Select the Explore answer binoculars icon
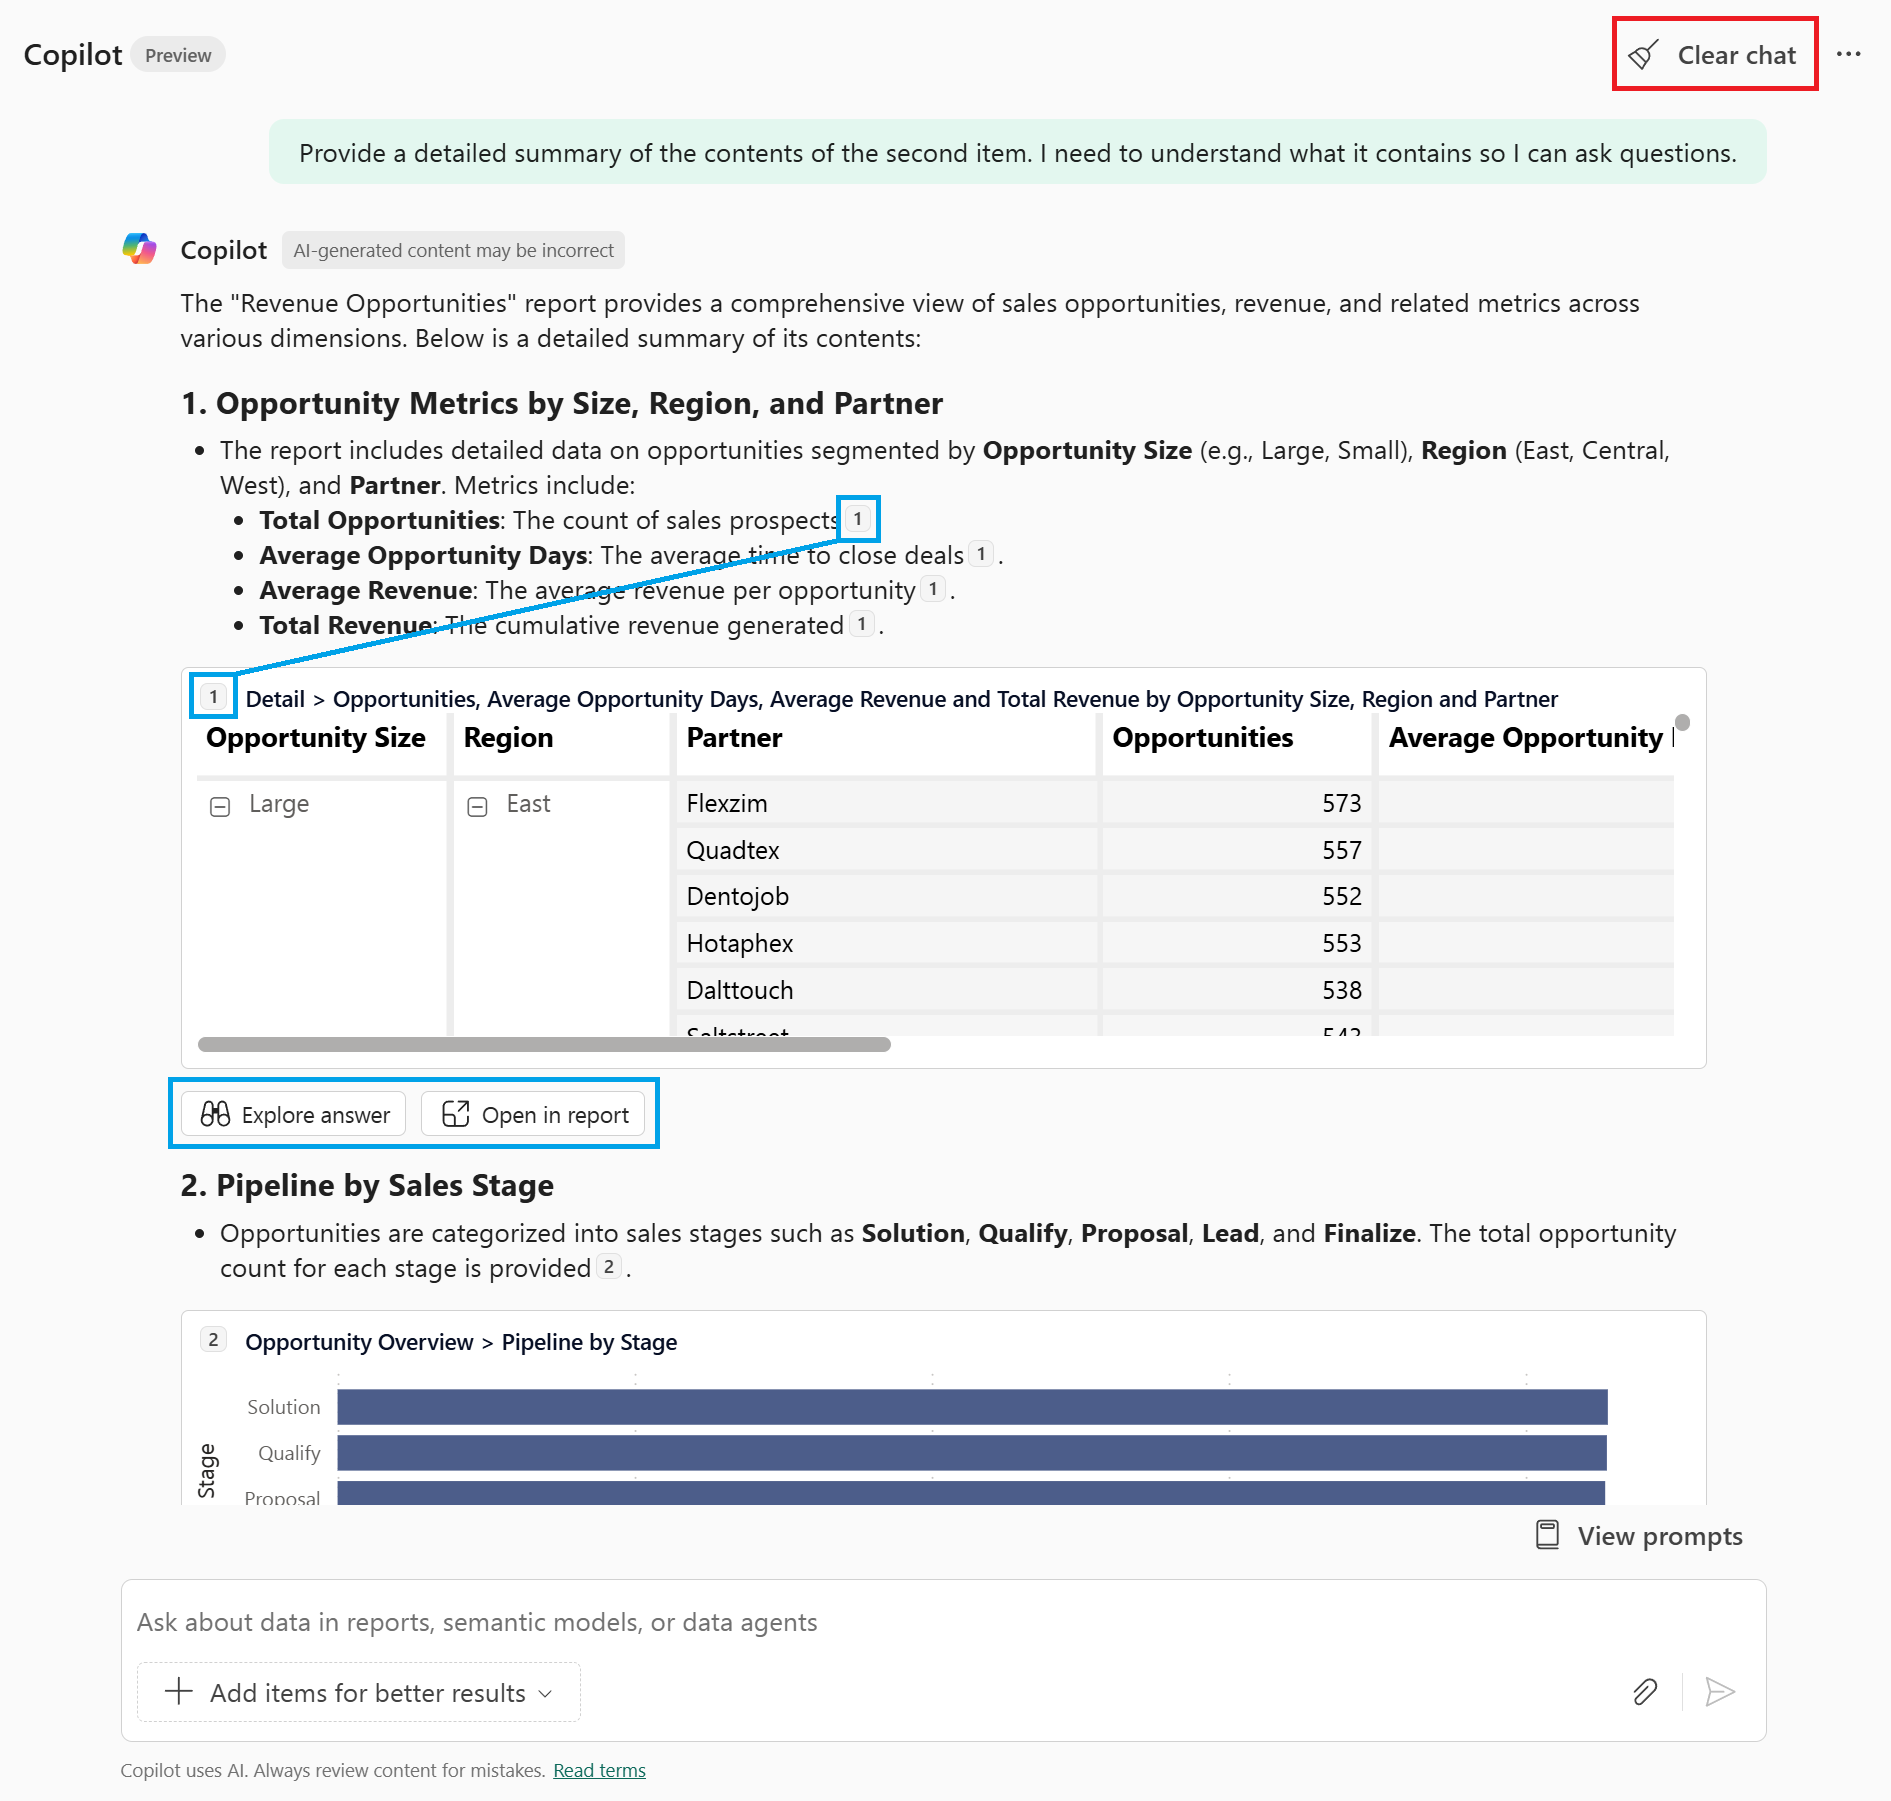Image resolution: width=1891 pixels, height=1801 pixels. tap(218, 1114)
